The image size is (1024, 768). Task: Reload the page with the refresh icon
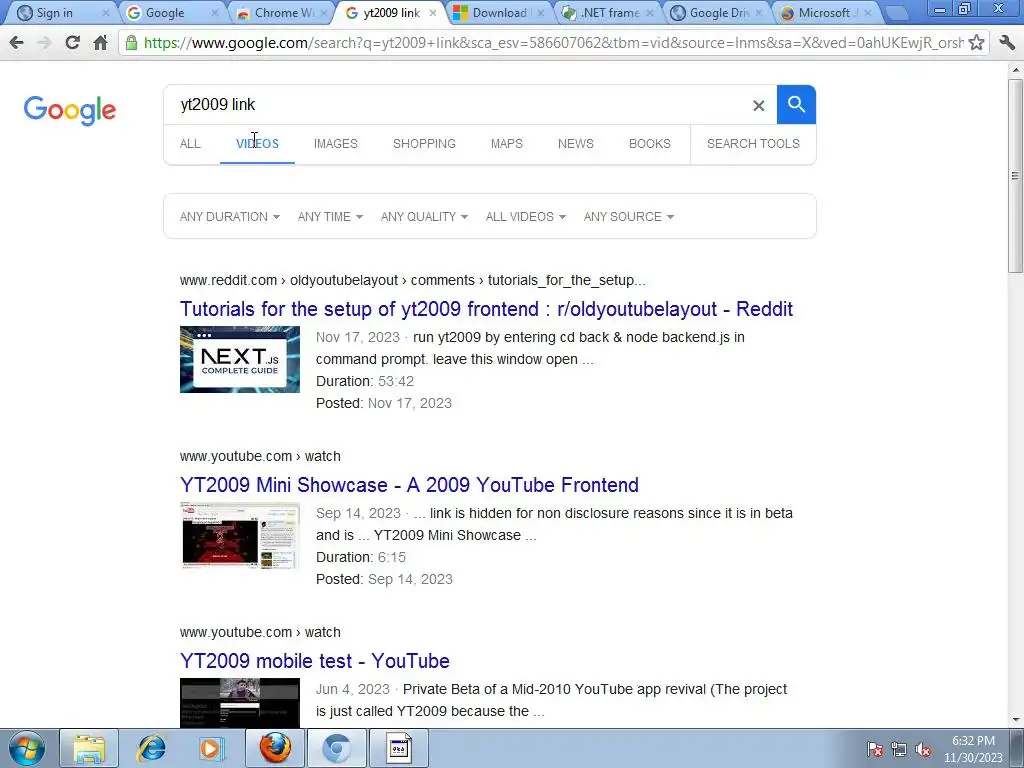click(72, 43)
